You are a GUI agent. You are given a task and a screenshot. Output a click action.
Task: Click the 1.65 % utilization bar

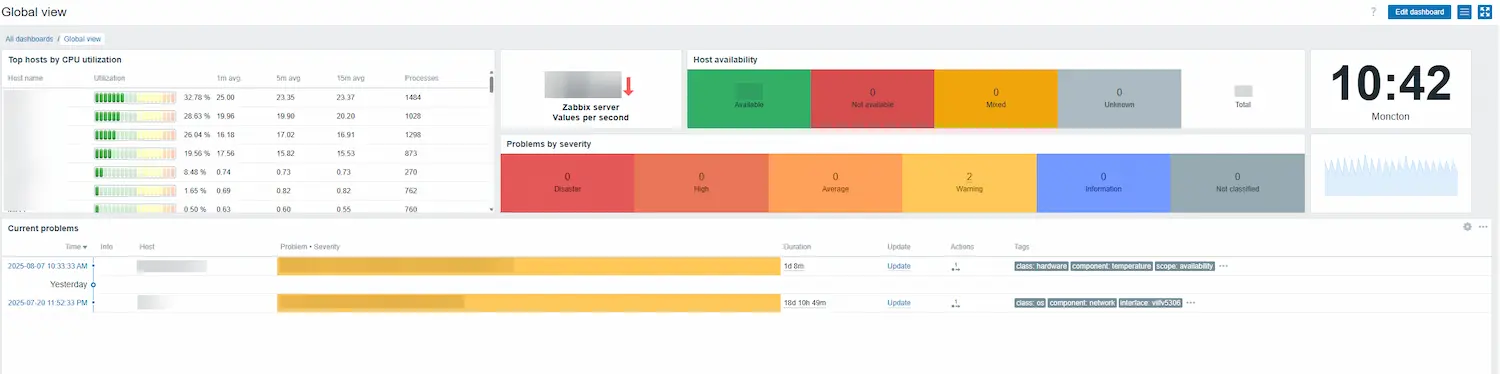click(x=134, y=190)
